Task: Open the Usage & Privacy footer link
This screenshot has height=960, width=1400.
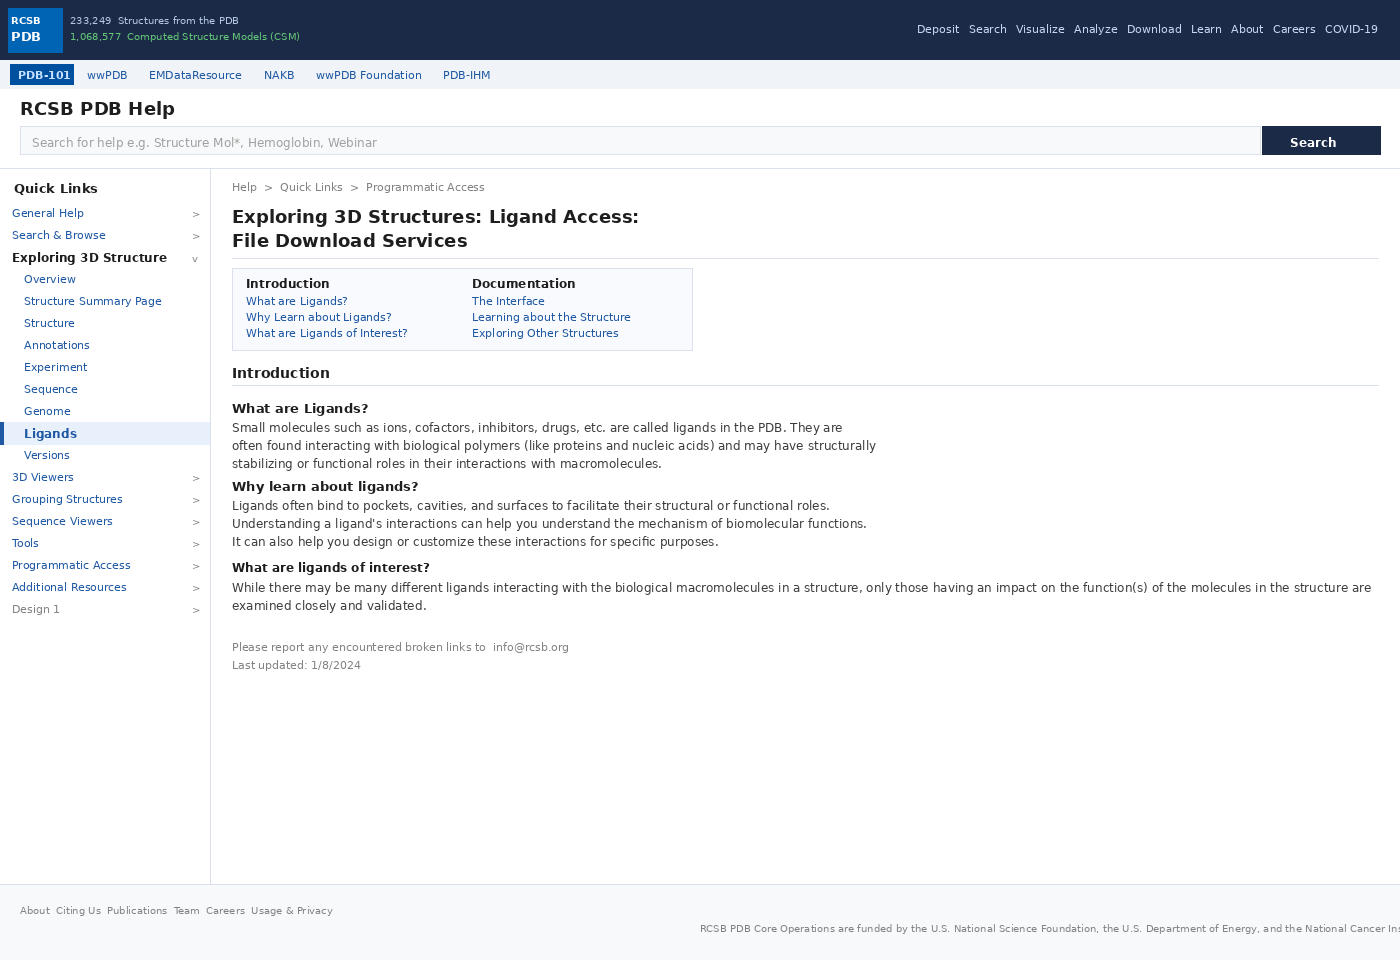Action: (291, 910)
